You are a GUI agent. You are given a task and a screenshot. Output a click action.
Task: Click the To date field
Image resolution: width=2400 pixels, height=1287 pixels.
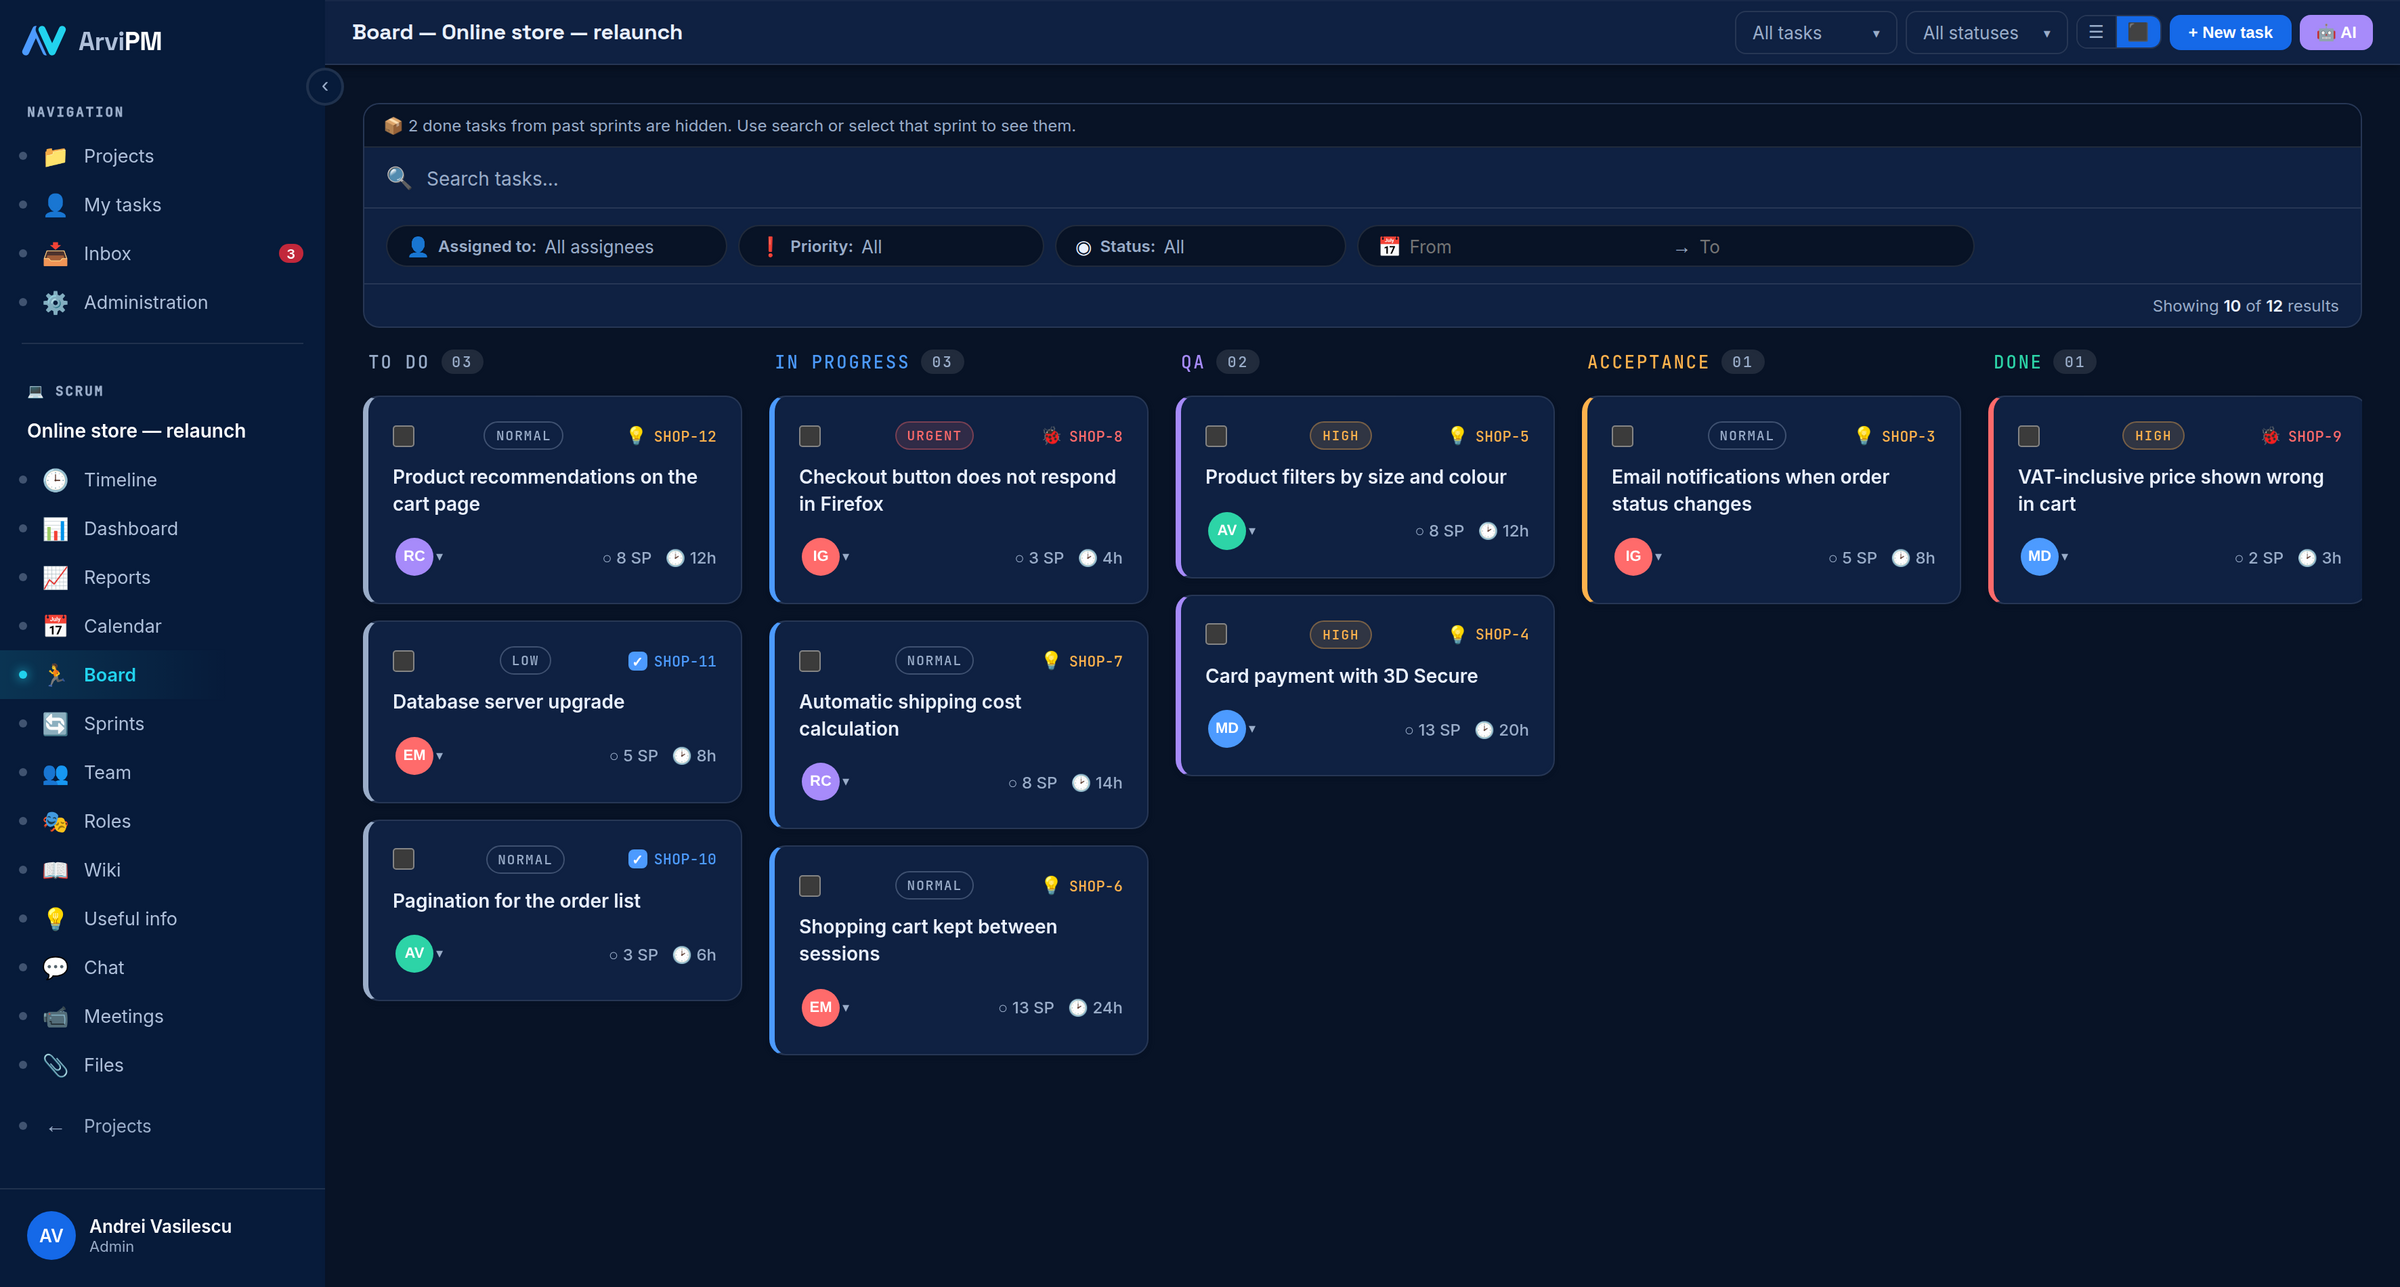[x=1825, y=247]
